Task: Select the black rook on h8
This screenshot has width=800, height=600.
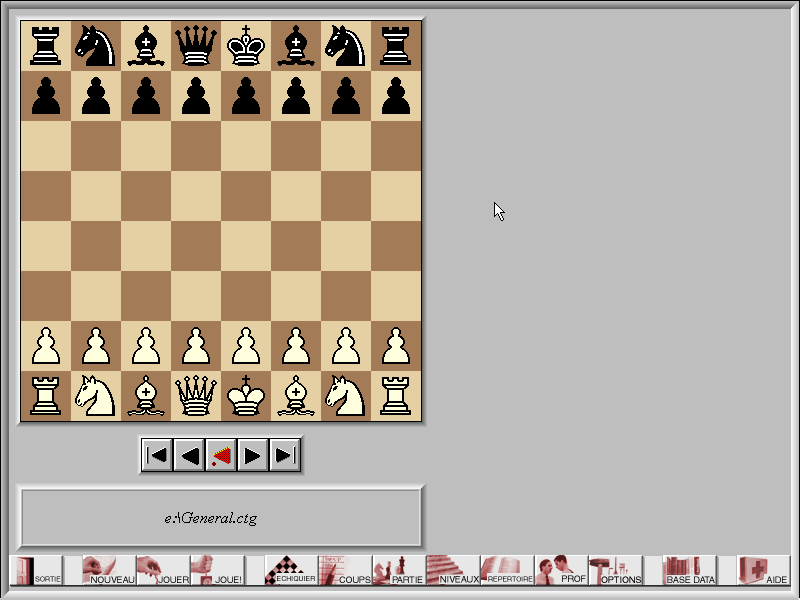Action: [x=396, y=46]
